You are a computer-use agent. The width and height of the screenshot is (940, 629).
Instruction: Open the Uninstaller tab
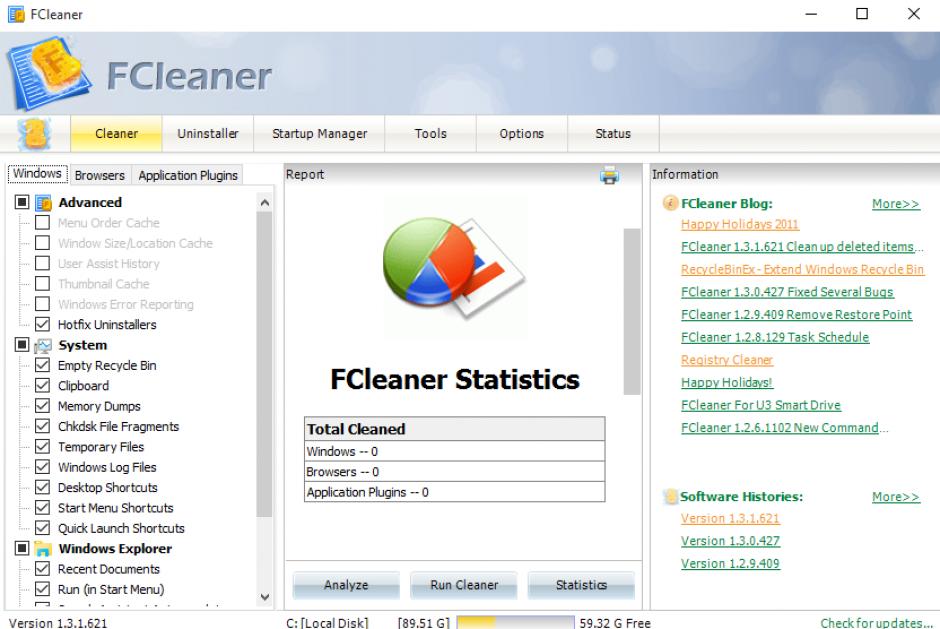point(207,134)
